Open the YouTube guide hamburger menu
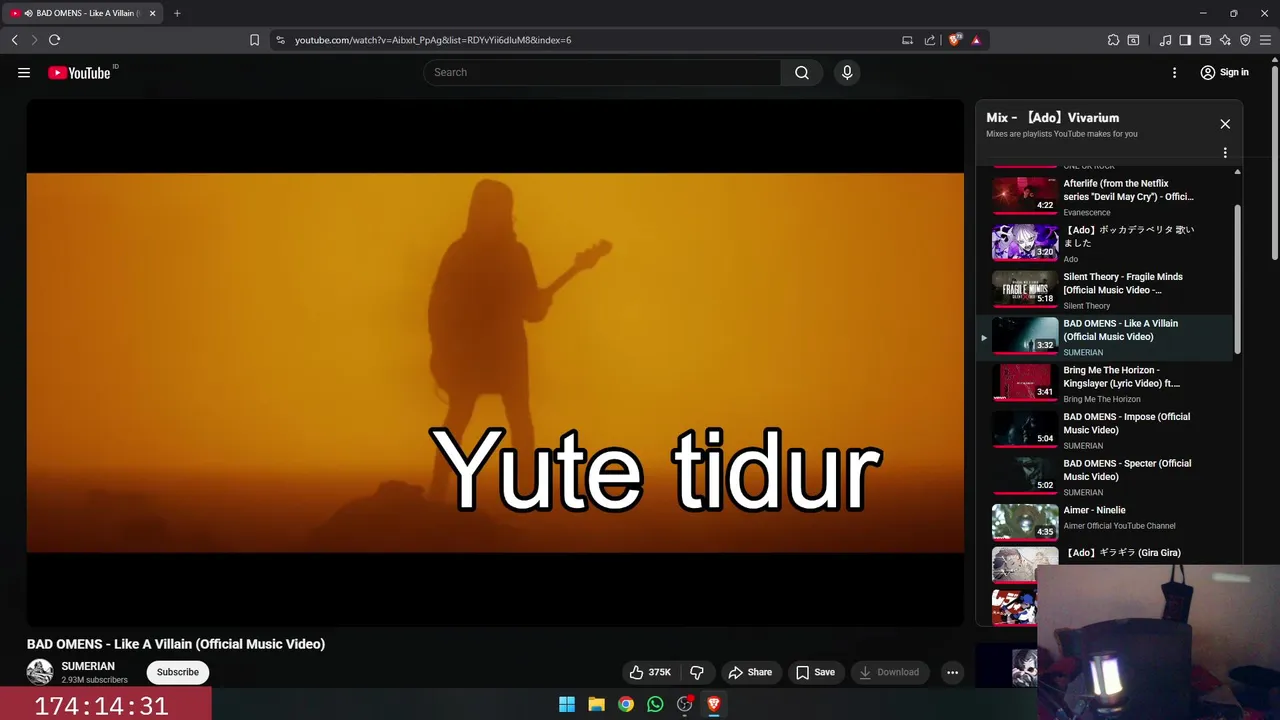 (x=24, y=72)
